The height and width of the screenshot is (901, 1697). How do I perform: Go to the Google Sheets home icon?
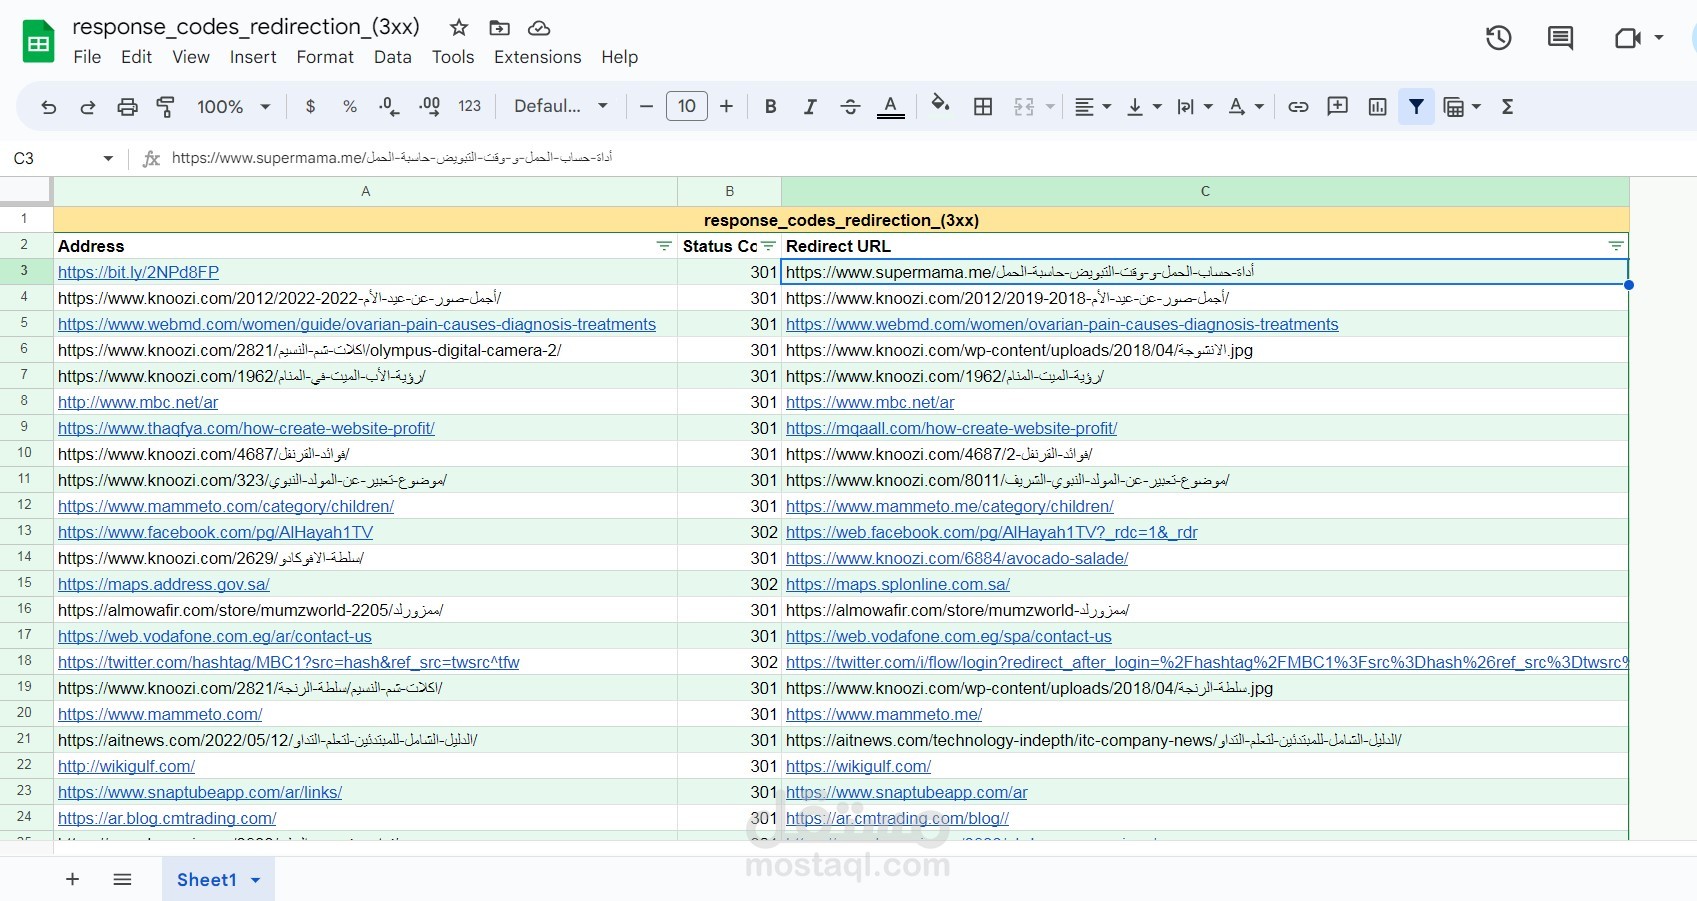coord(39,42)
